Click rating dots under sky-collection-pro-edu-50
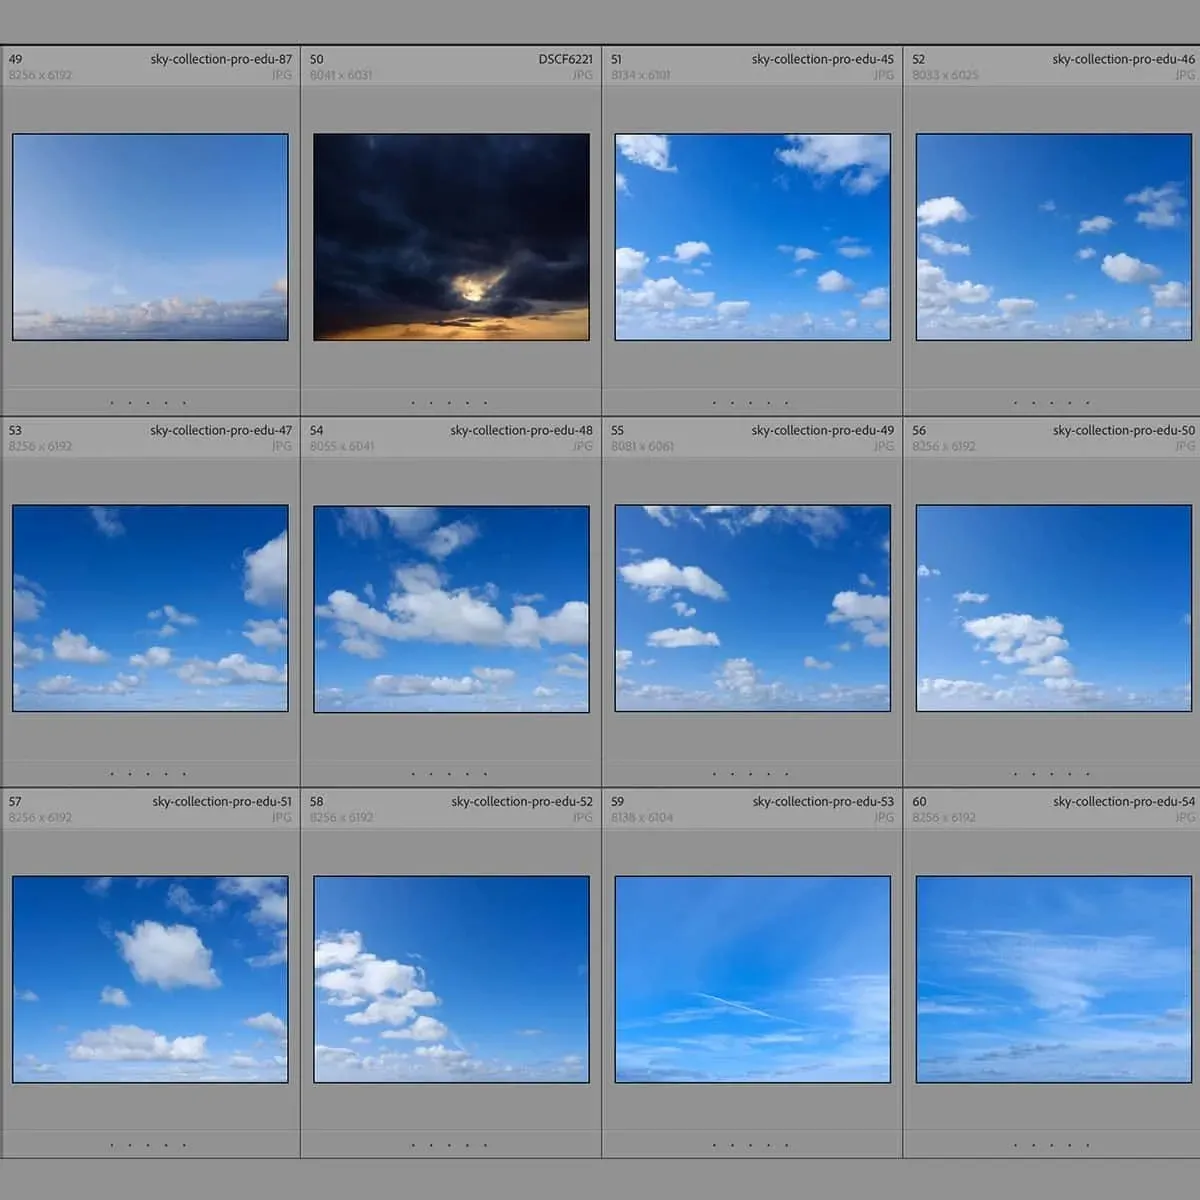1200x1200 pixels. [1051, 774]
